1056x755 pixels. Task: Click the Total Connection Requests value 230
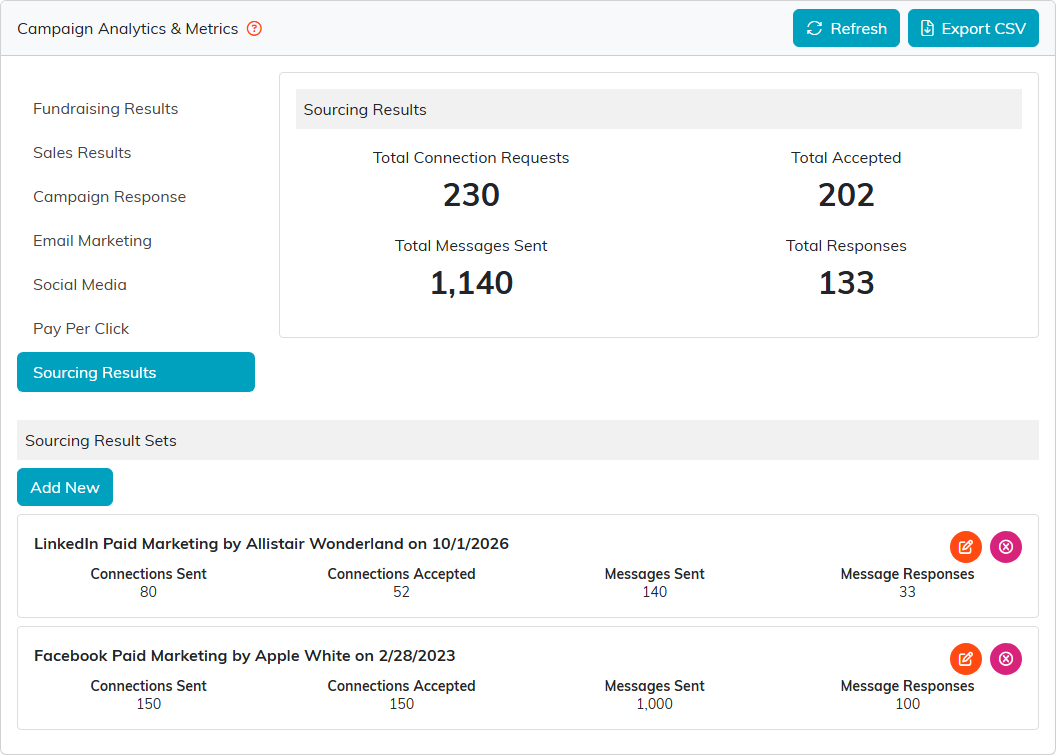(x=471, y=195)
